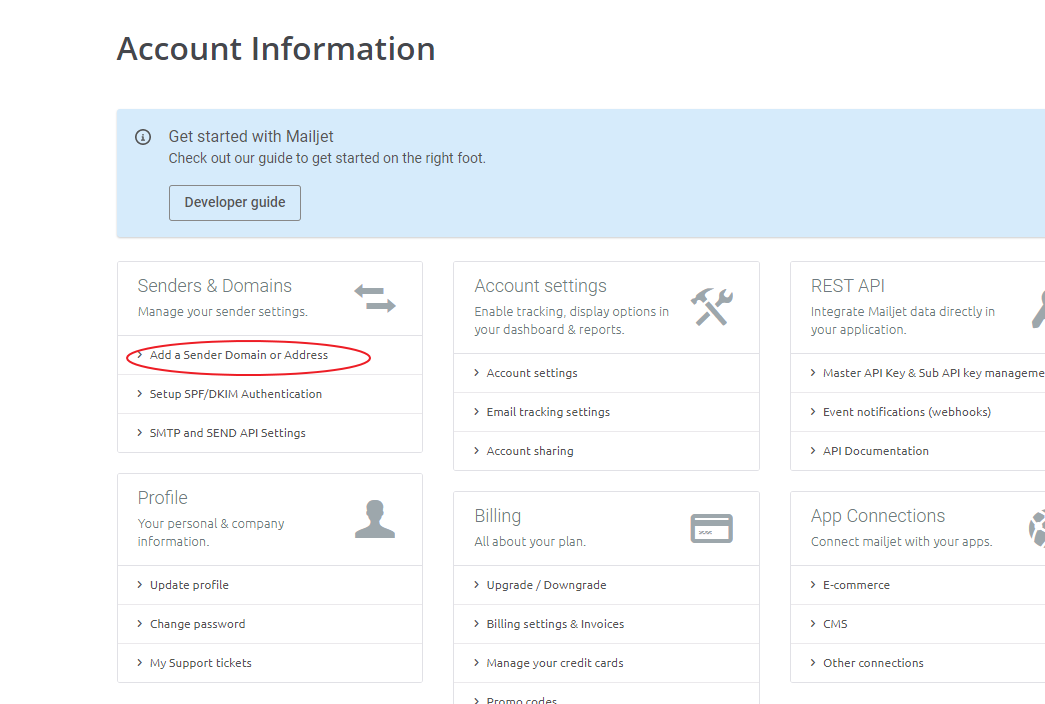
Task: Click chevron beside Event notifications (webhooks)
Action: [813, 412]
